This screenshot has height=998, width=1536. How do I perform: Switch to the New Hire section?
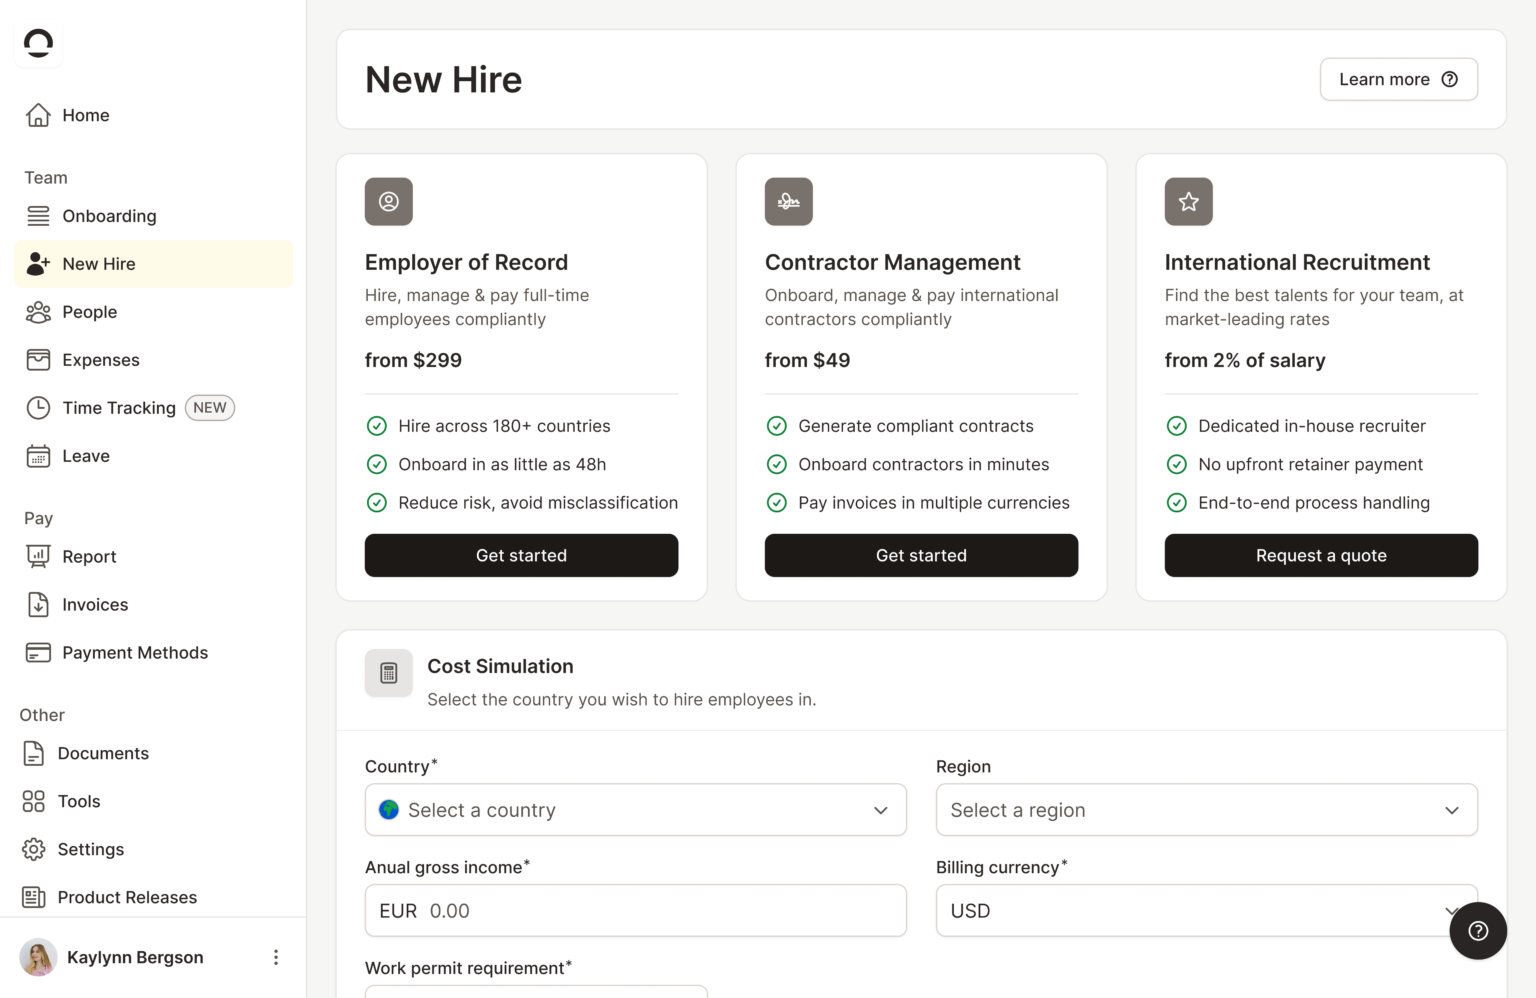pyautogui.click(x=98, y=264)
